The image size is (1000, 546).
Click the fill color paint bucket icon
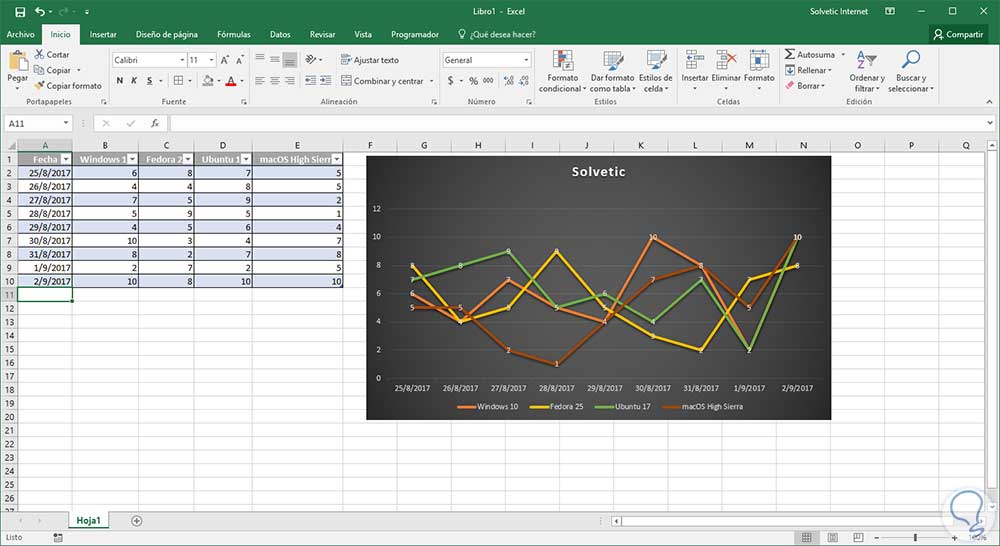tap(207, 80)
